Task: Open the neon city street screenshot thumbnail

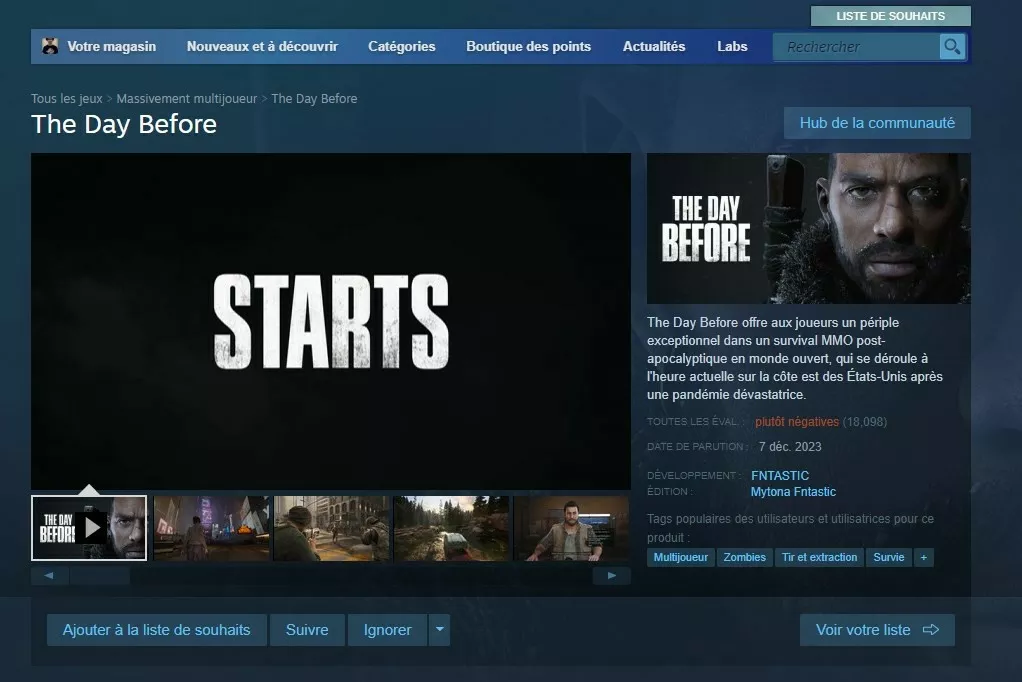Action: [211, 528]
